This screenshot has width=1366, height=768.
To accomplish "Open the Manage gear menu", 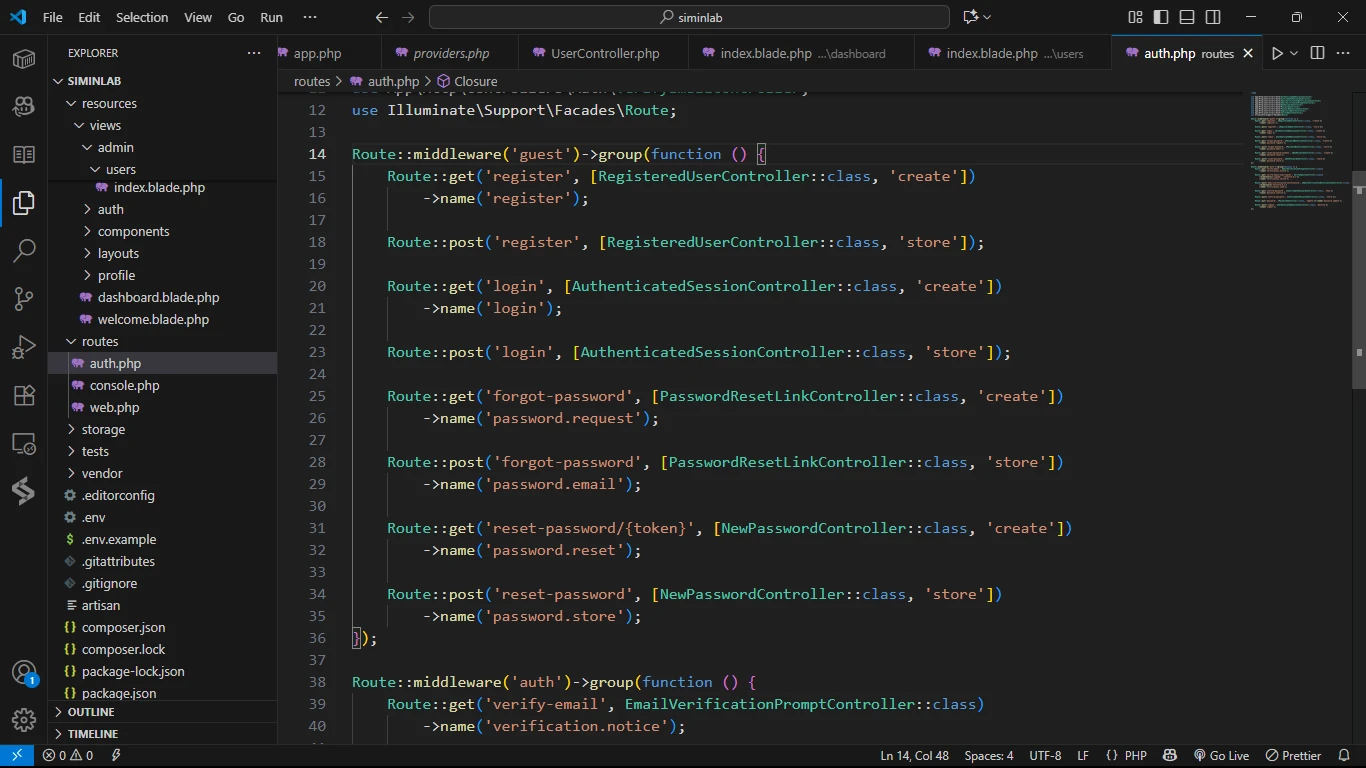I will click(24, 720).
